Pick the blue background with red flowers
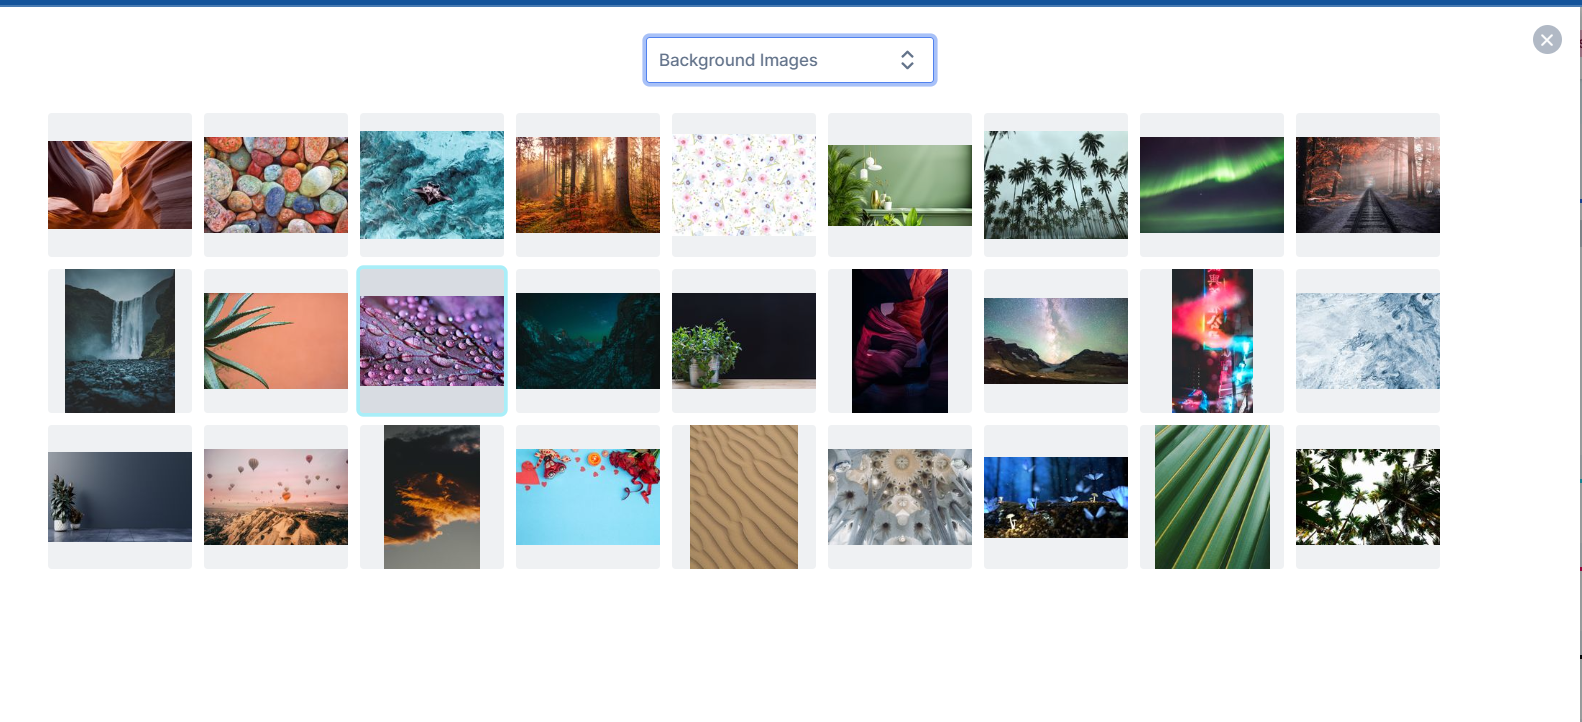This screenshot has width=1582, height=722. 588,497
